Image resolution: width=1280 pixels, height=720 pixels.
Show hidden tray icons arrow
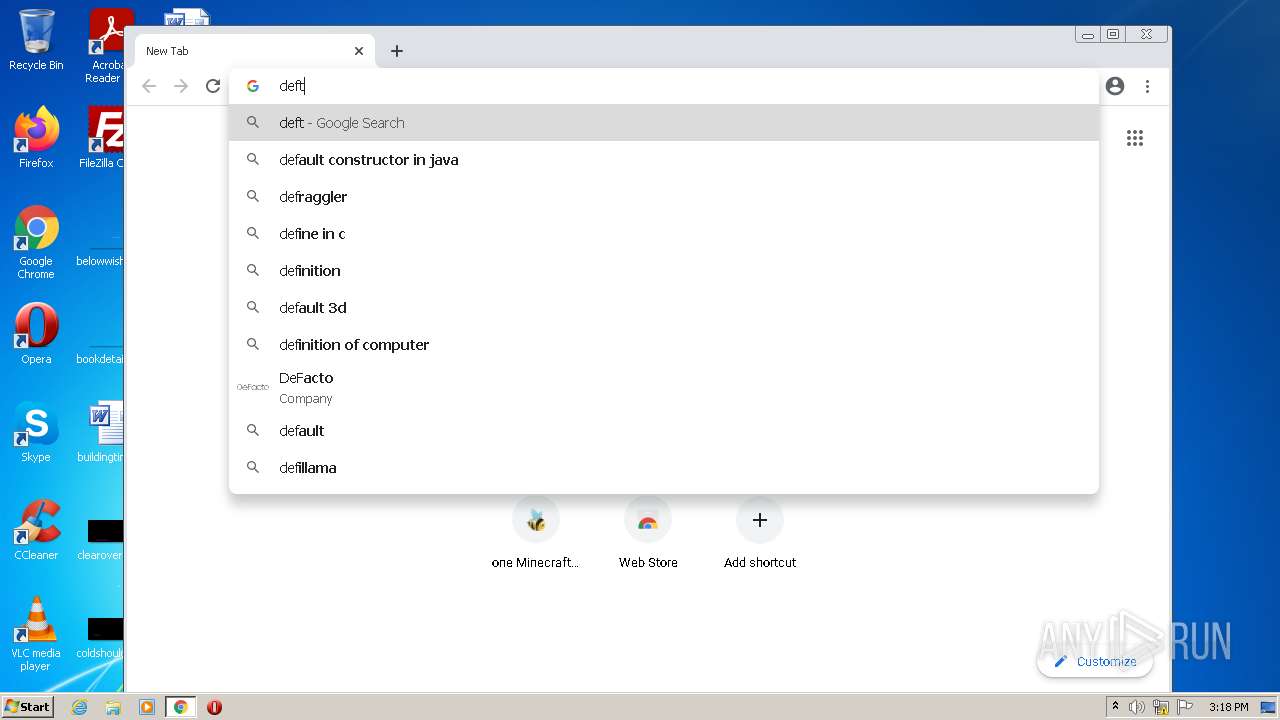(x=1115, y=707)
